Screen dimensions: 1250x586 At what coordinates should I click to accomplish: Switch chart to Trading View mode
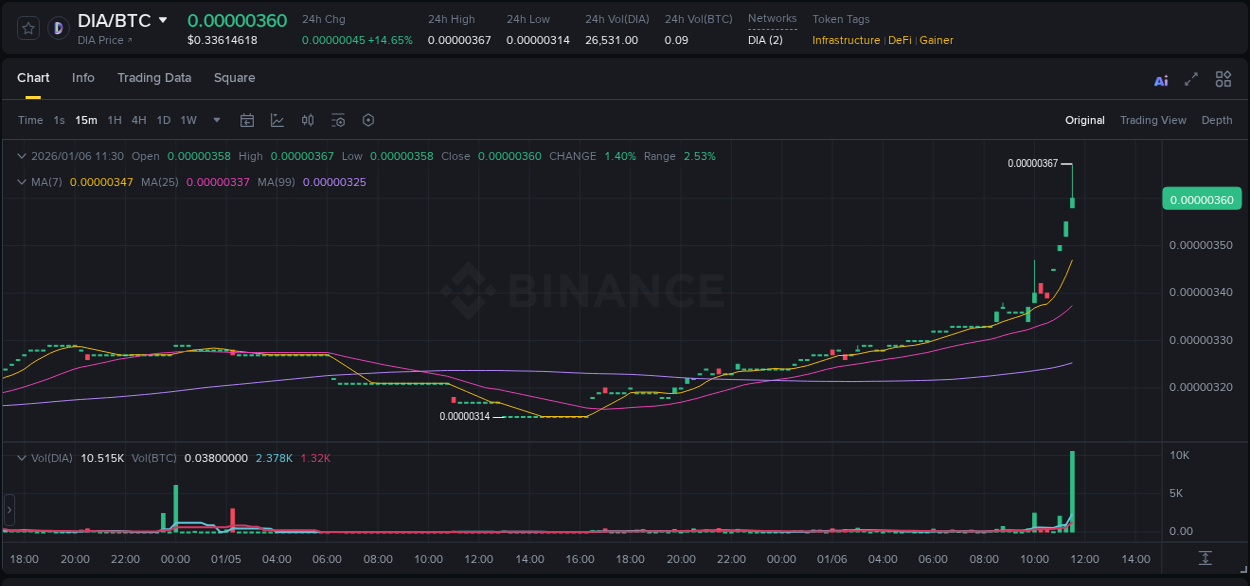(x=1153, y=120)
